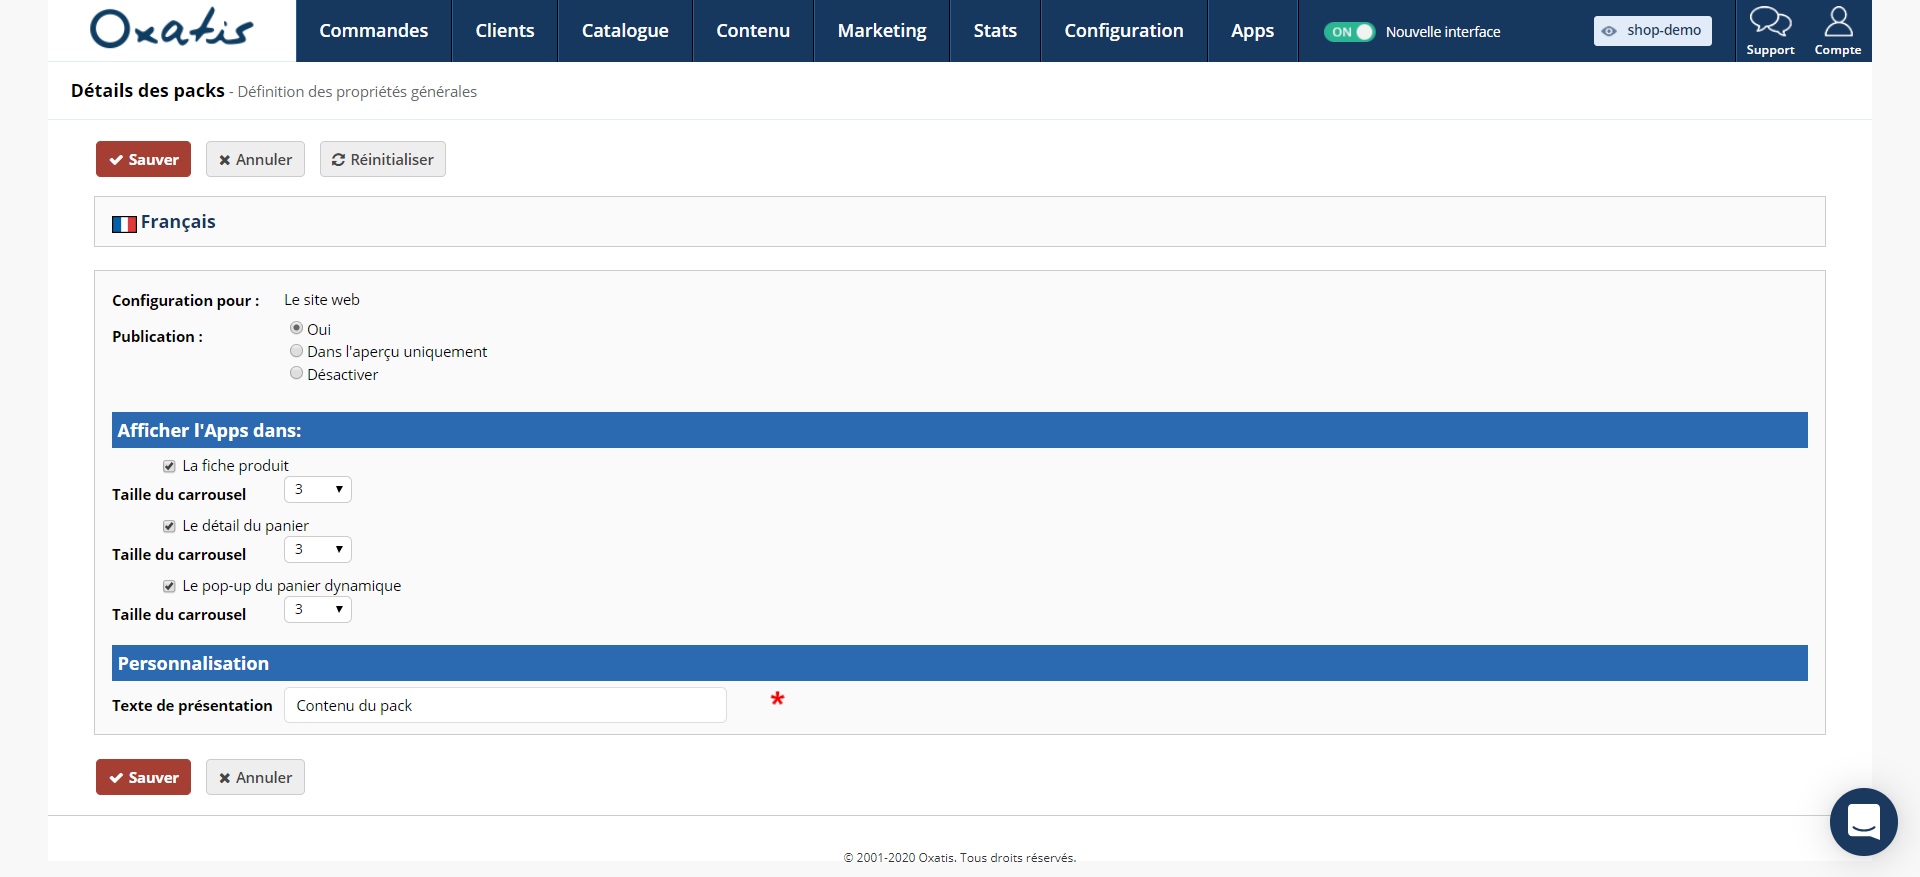
Task: Open the Support chat bubbles icon
Action: 1770,22
